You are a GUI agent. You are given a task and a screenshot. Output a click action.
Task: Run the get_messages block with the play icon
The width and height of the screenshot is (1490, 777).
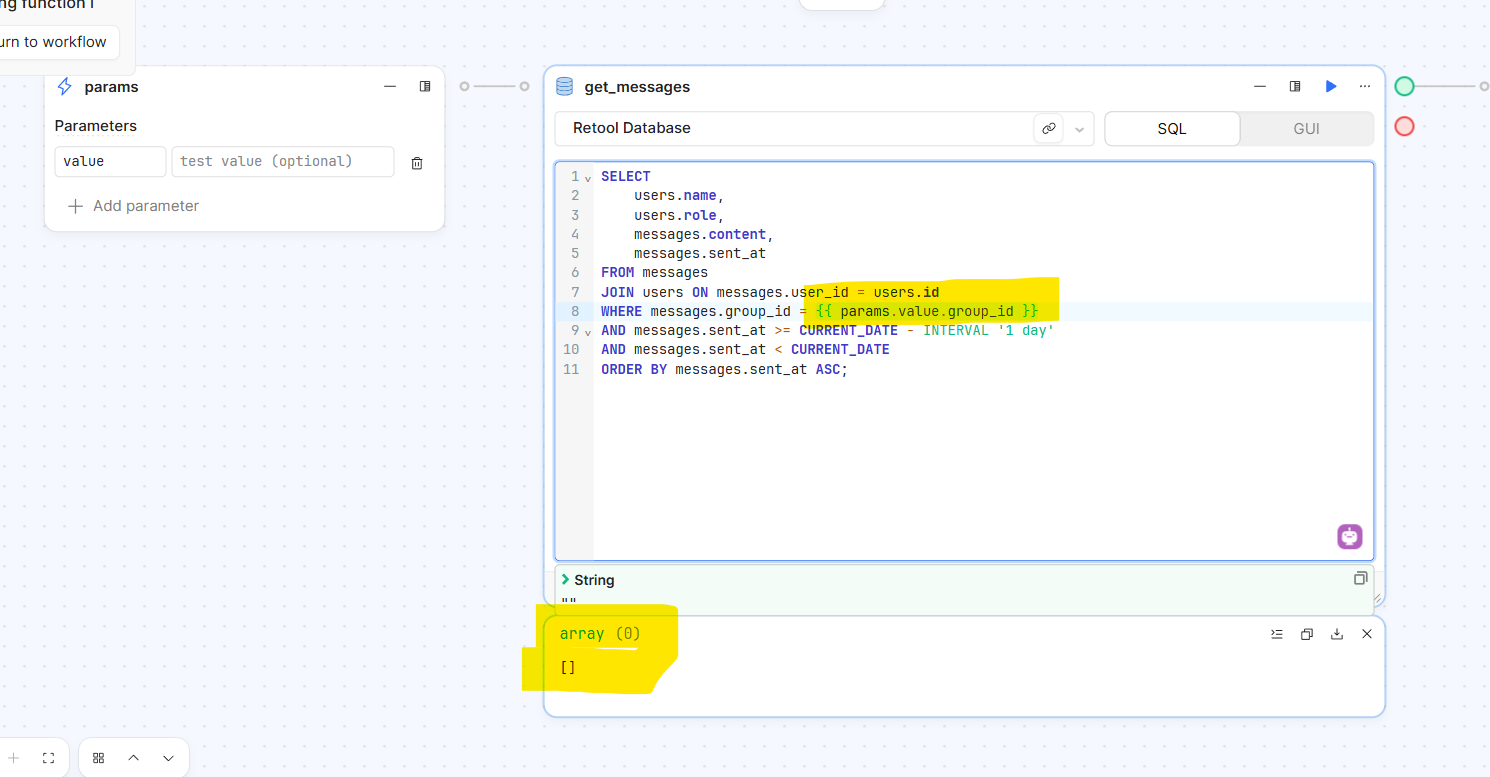1331,87
